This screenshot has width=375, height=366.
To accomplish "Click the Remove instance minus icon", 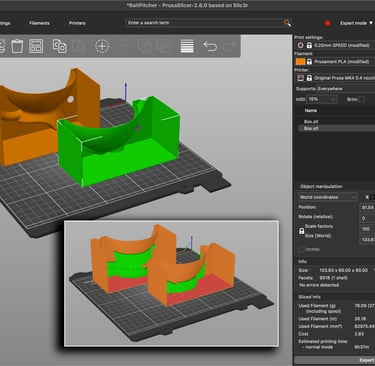I will 122,46.
